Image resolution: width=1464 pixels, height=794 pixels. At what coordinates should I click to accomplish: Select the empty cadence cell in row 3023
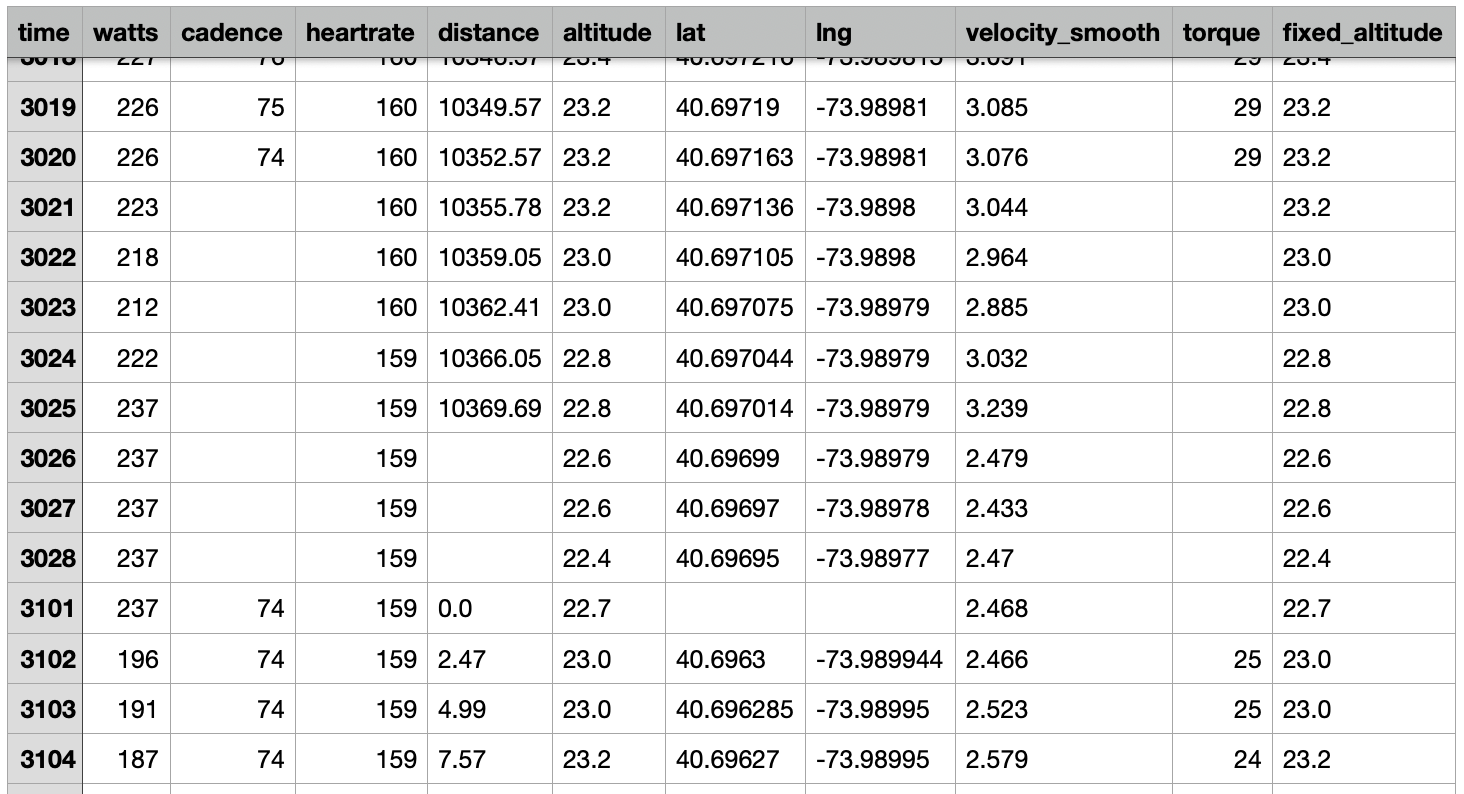232,308
